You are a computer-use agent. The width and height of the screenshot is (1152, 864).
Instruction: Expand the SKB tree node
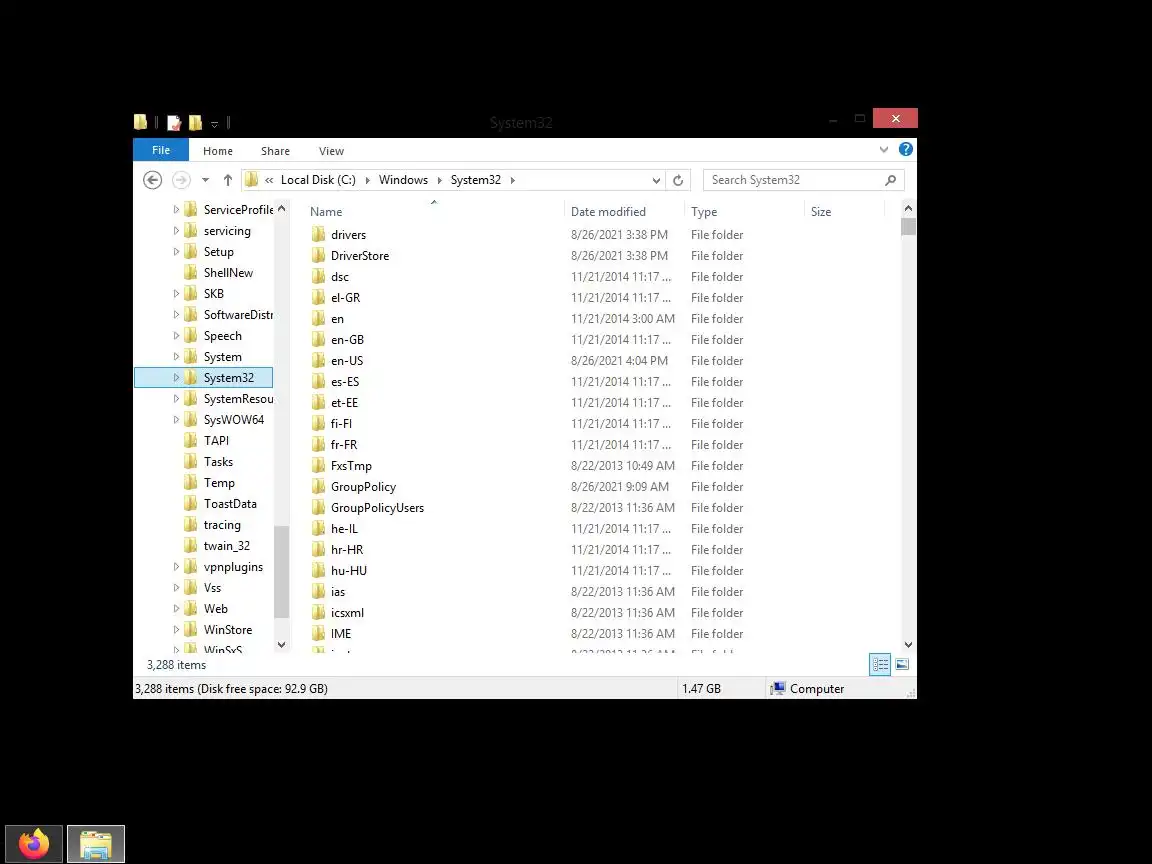[x=176, y=293]
